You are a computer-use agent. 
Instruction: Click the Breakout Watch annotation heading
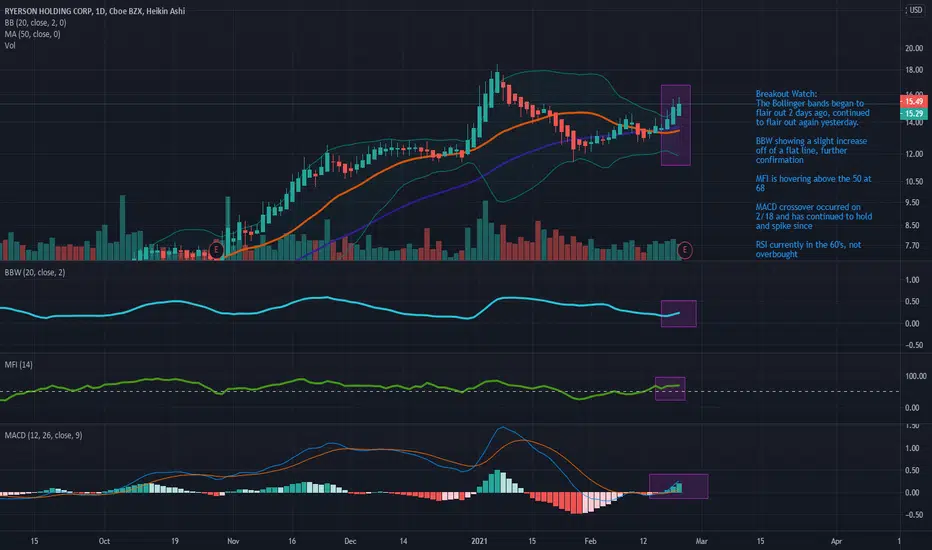786,94
